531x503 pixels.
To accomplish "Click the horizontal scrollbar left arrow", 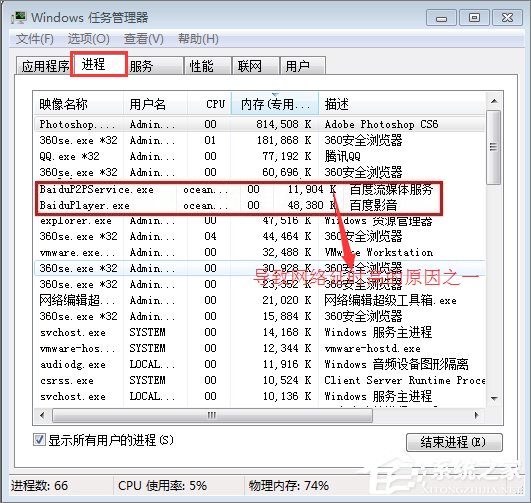I will pyautogui.click(x=42, y=415).
